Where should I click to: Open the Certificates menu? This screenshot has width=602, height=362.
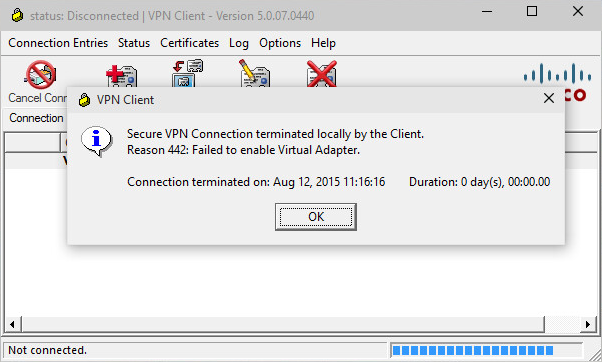pyautogui.click(x=189, y=43)
